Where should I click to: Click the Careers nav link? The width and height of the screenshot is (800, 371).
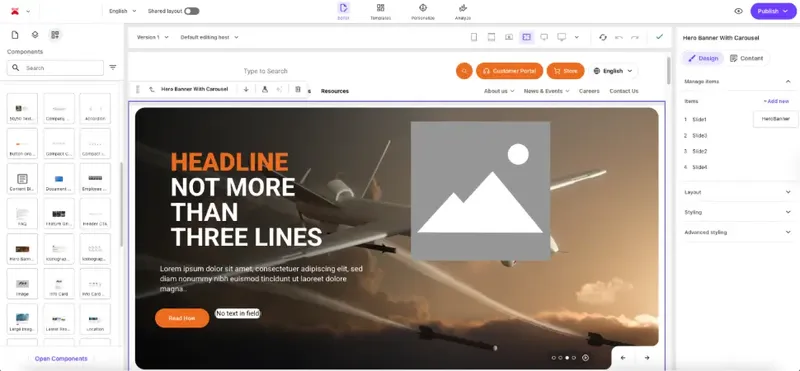(589, 91)
